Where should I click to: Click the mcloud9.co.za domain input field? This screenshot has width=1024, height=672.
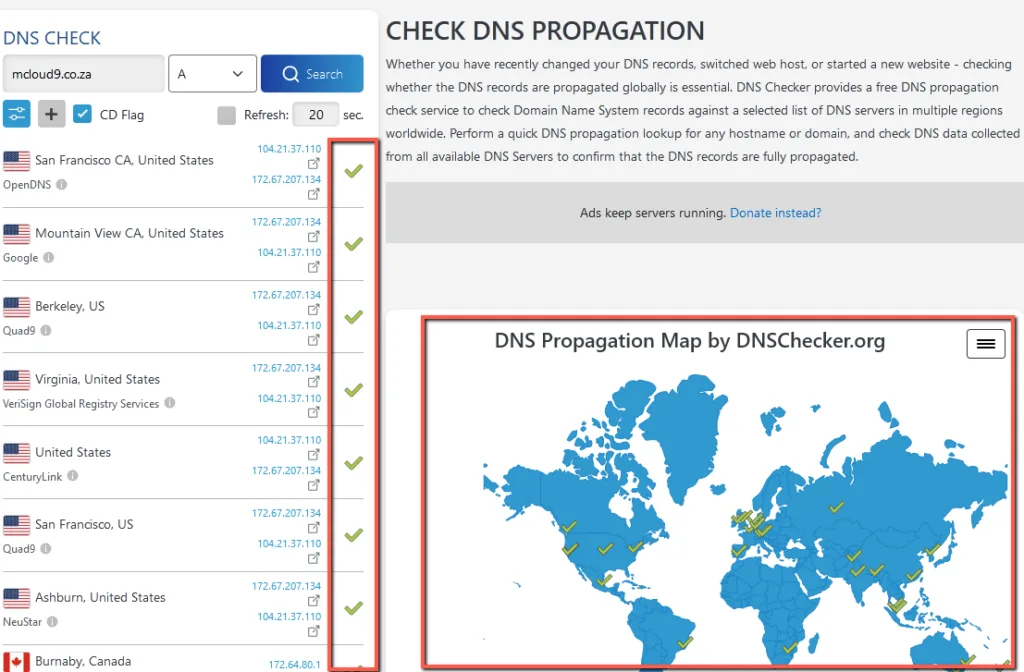pos(84,73)
